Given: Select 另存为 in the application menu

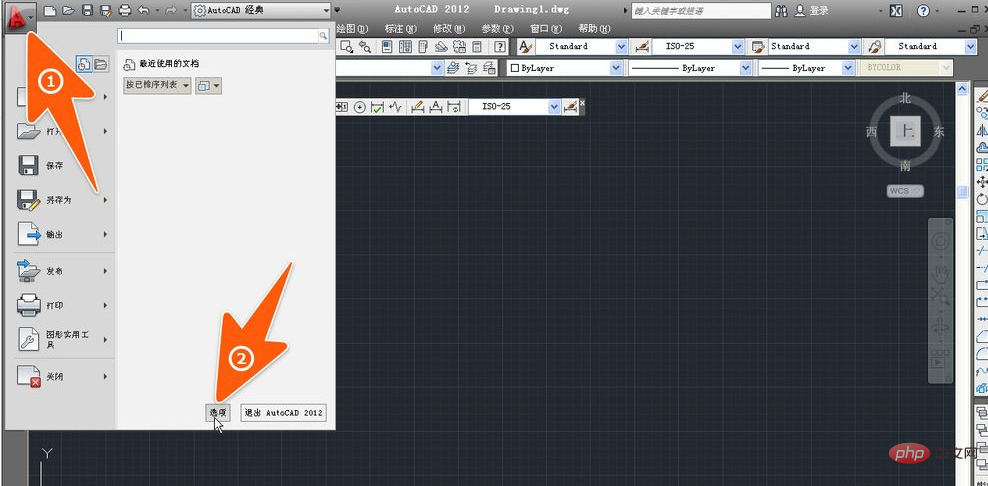Looking at the screenshot, I should [x=62, y=200].
